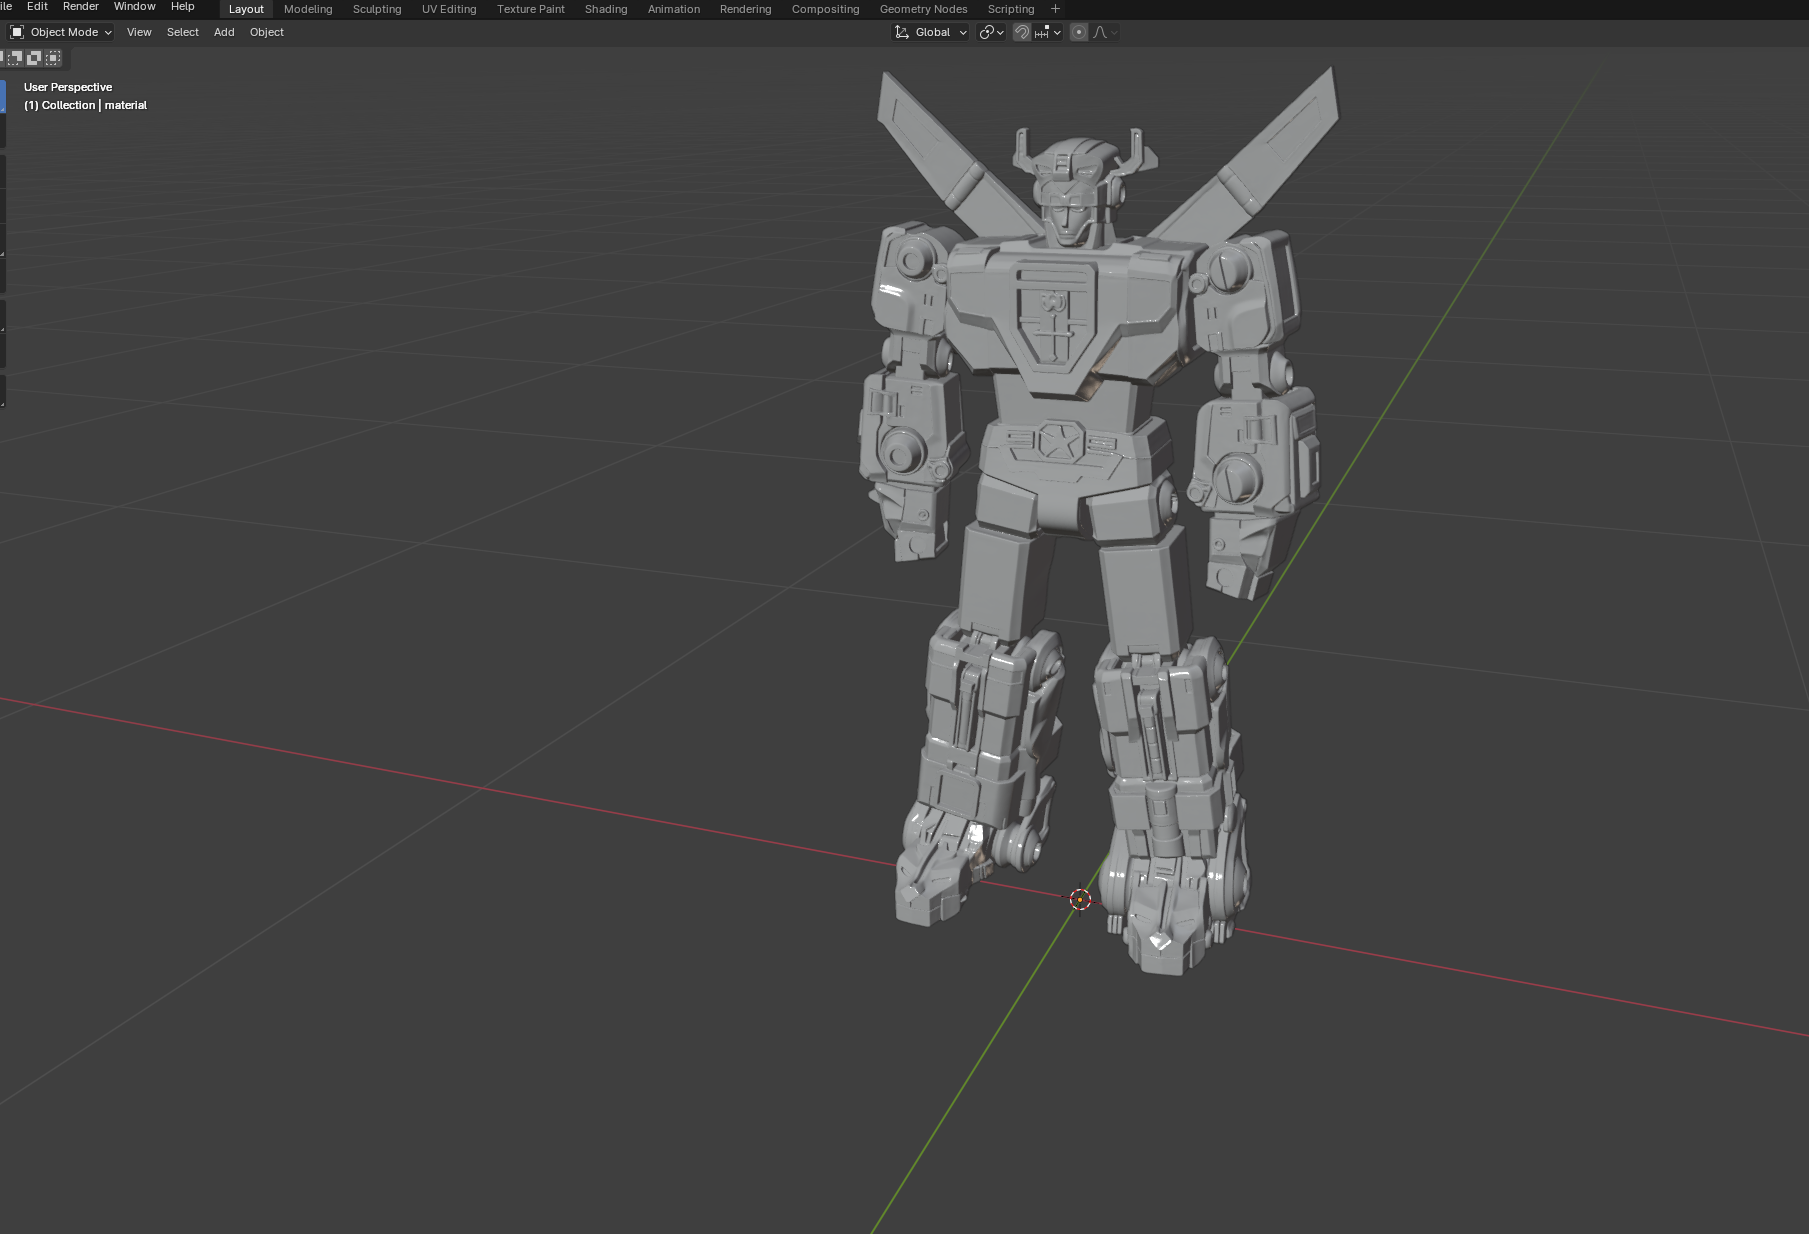Screen dimensions: 1809x1234
Task: Expand the Global transform orientation dropdown
Action: [x=930, y=32]
